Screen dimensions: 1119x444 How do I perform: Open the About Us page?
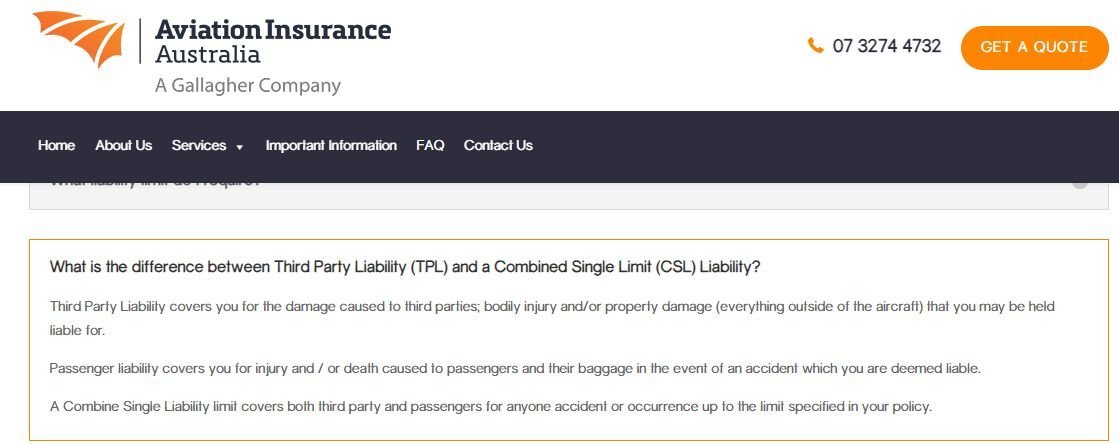(123, 146)
